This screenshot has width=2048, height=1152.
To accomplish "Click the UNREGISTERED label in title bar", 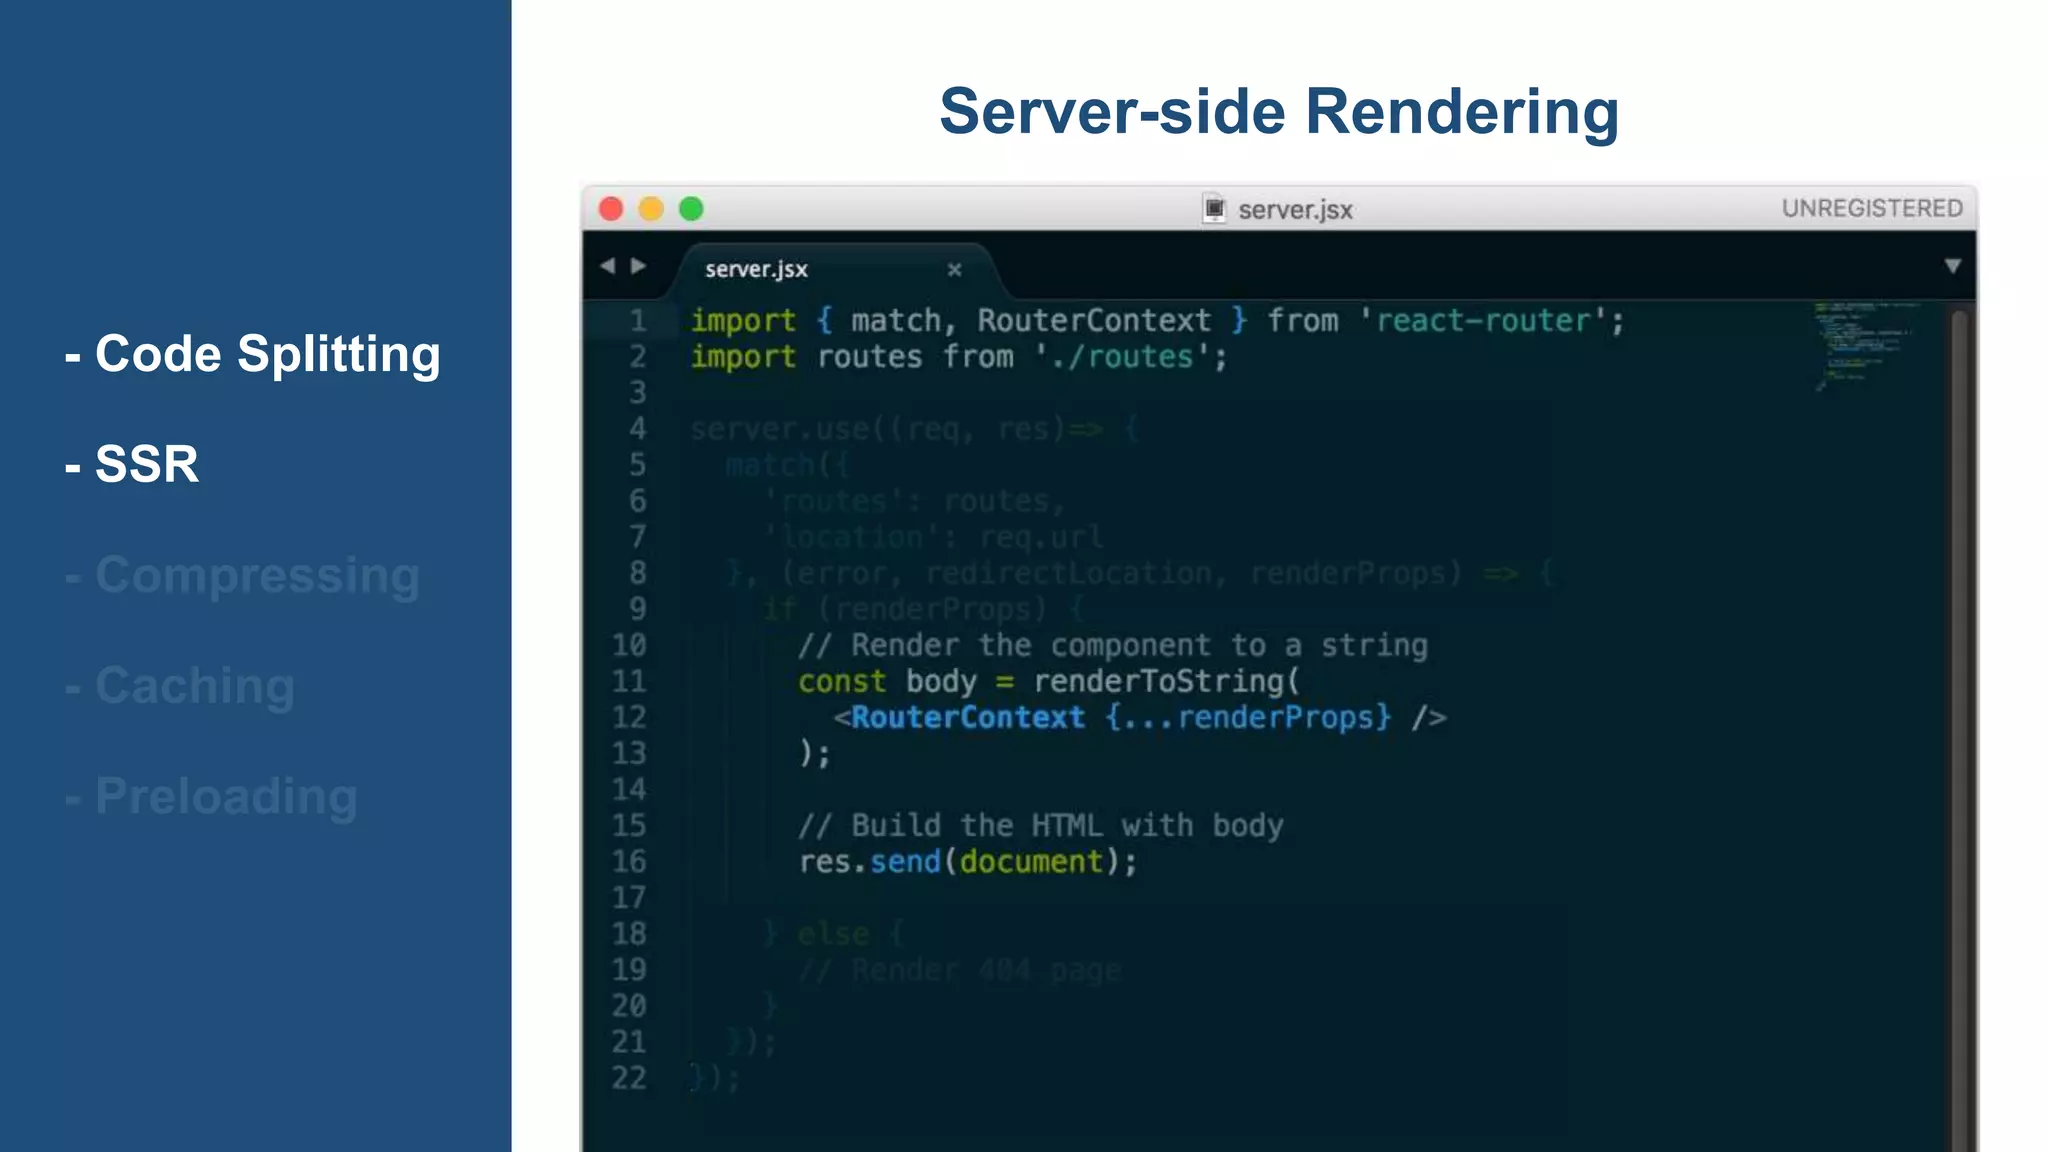I will (x=1872, y=208).
